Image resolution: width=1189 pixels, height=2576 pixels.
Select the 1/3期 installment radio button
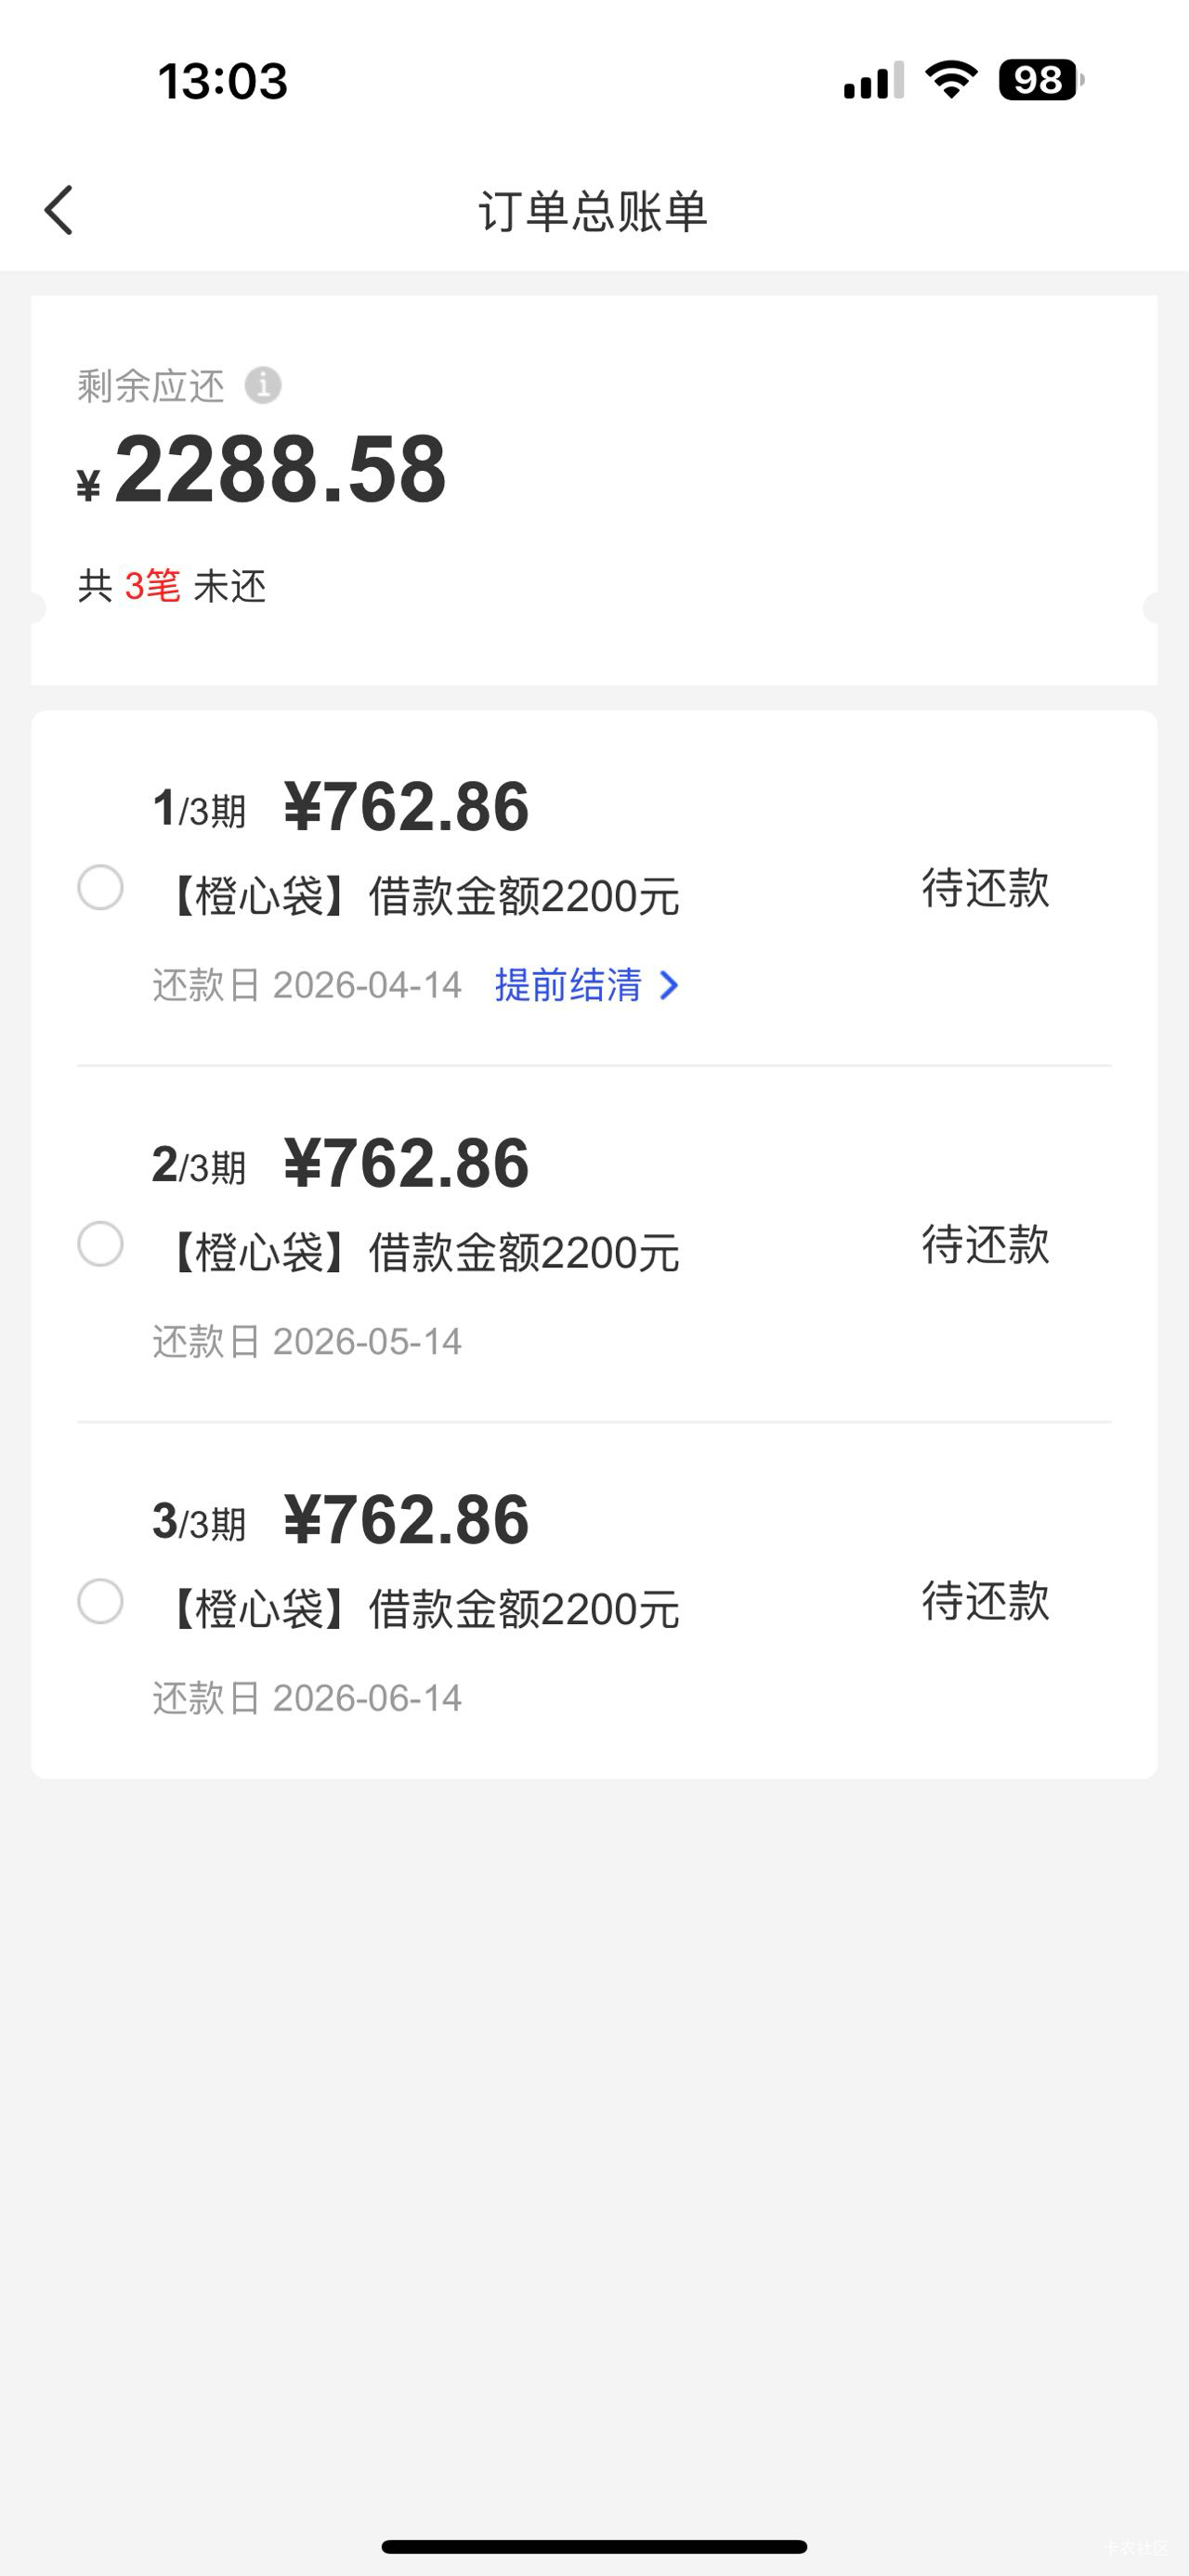click(x=101, y=888)
